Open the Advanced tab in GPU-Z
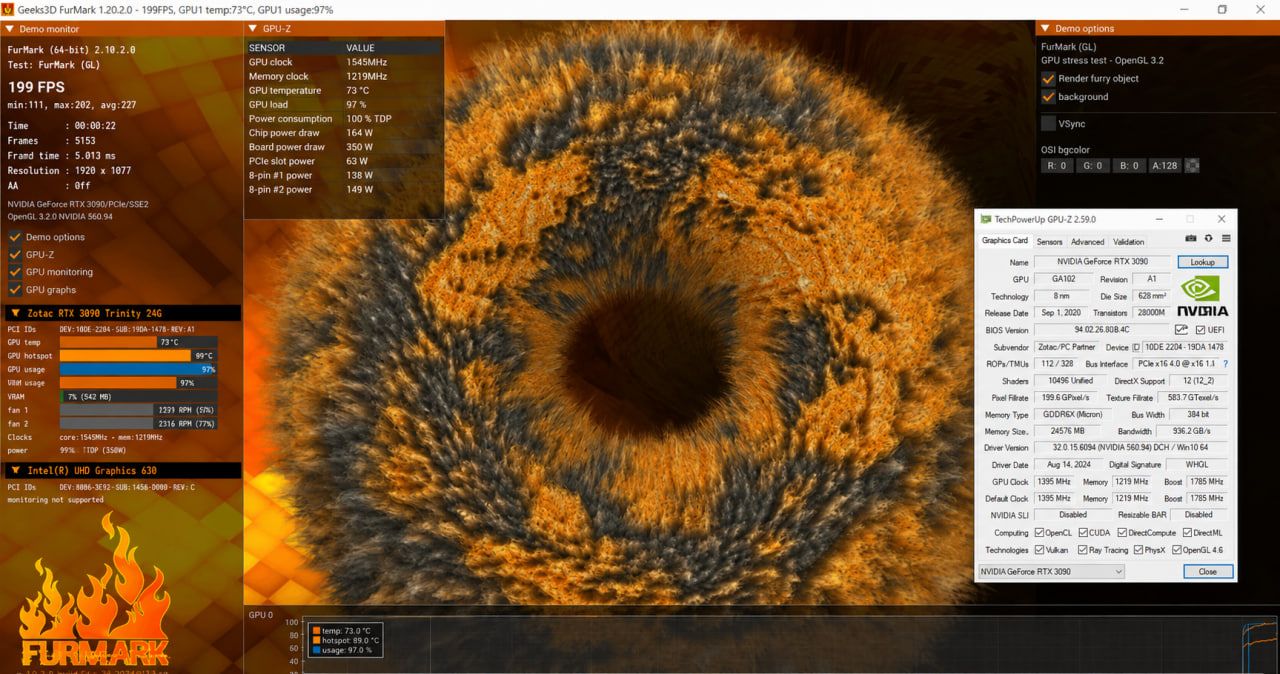Image resolution: width=1280 pixels, height=674 pixels. point(1088,242)
